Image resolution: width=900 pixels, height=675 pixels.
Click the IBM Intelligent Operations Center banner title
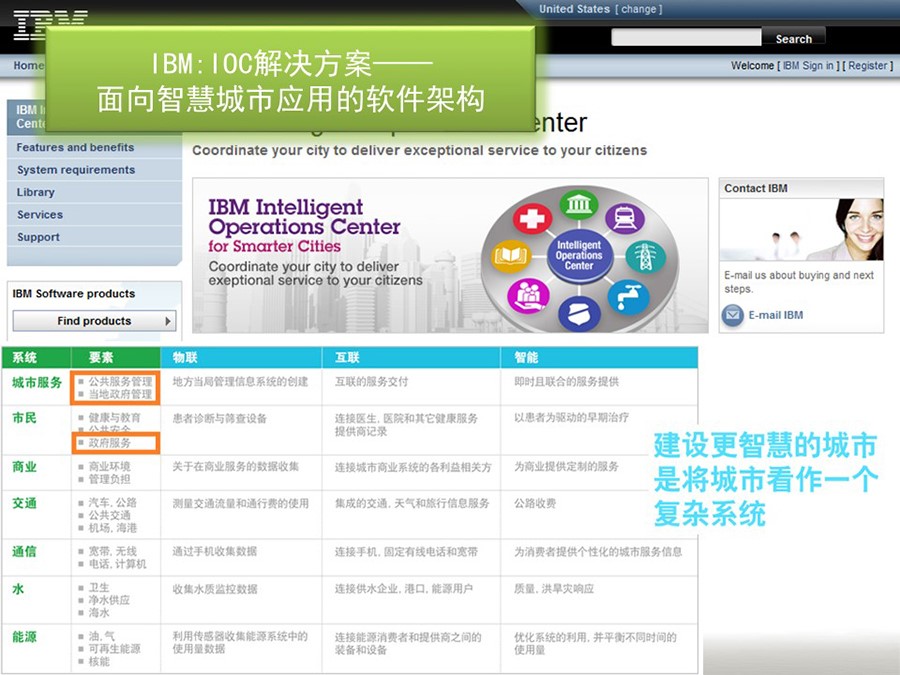click(304, 216)
